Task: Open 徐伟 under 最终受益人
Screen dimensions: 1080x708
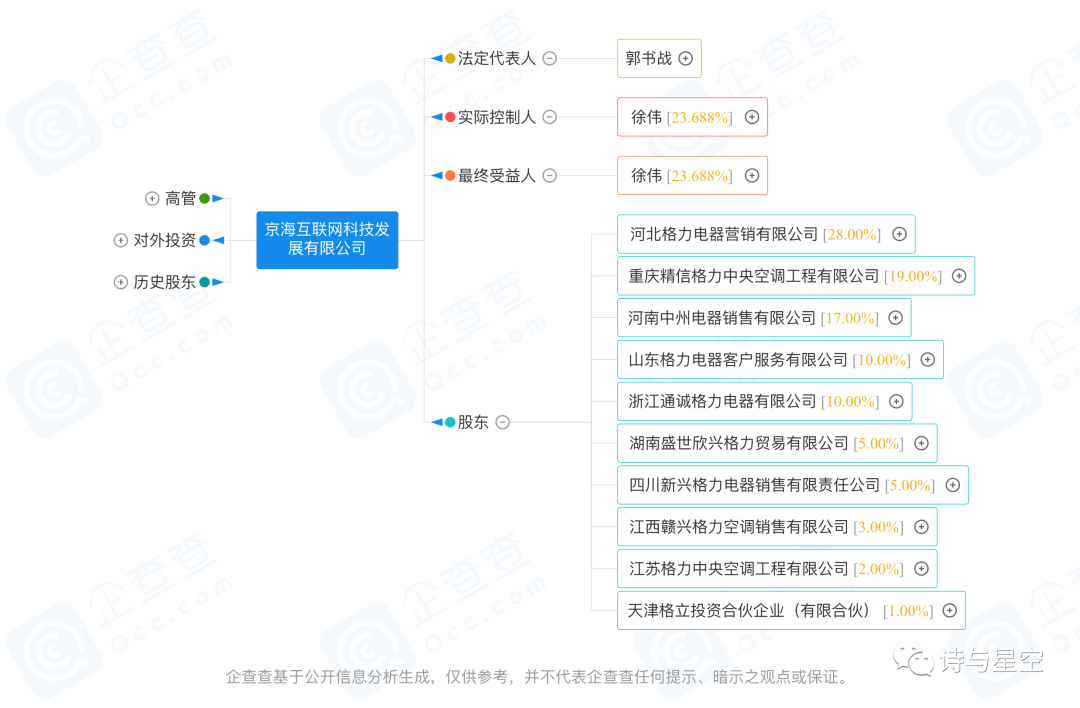Action: pos(692,176)
